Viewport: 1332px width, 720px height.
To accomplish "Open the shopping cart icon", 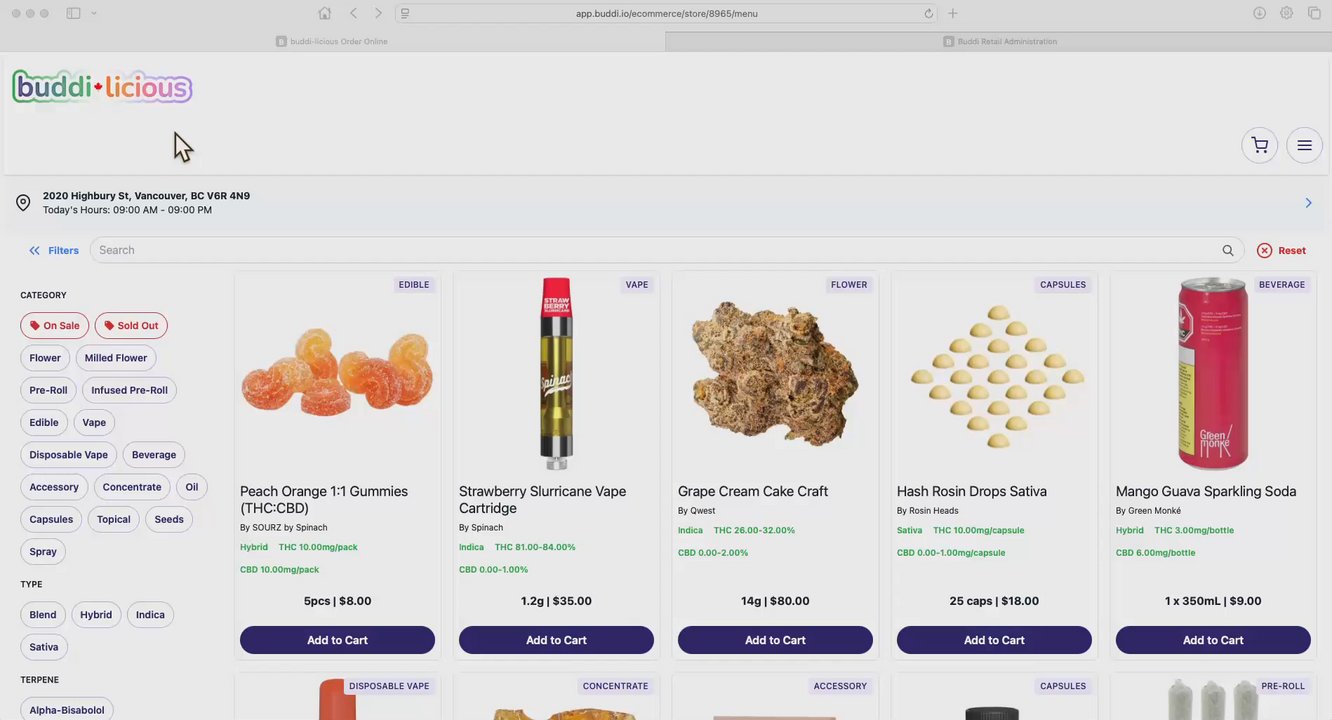I will click(x=1260, y=145).
